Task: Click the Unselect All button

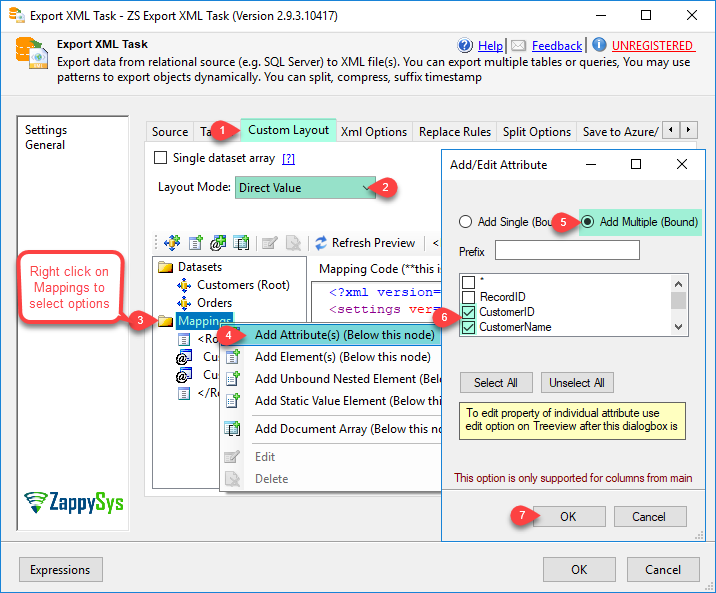Action: pos(577,383)
